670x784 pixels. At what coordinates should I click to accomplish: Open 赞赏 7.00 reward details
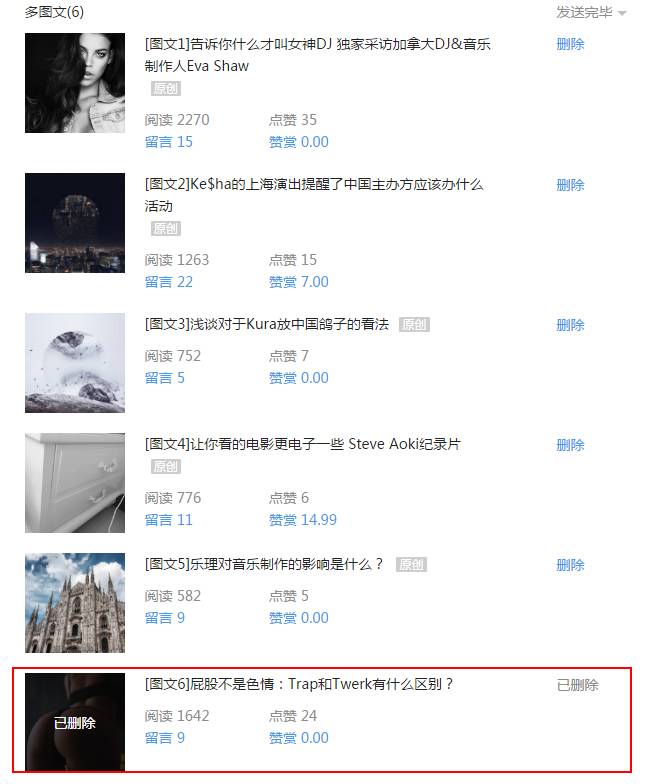(x=298, y=282)
